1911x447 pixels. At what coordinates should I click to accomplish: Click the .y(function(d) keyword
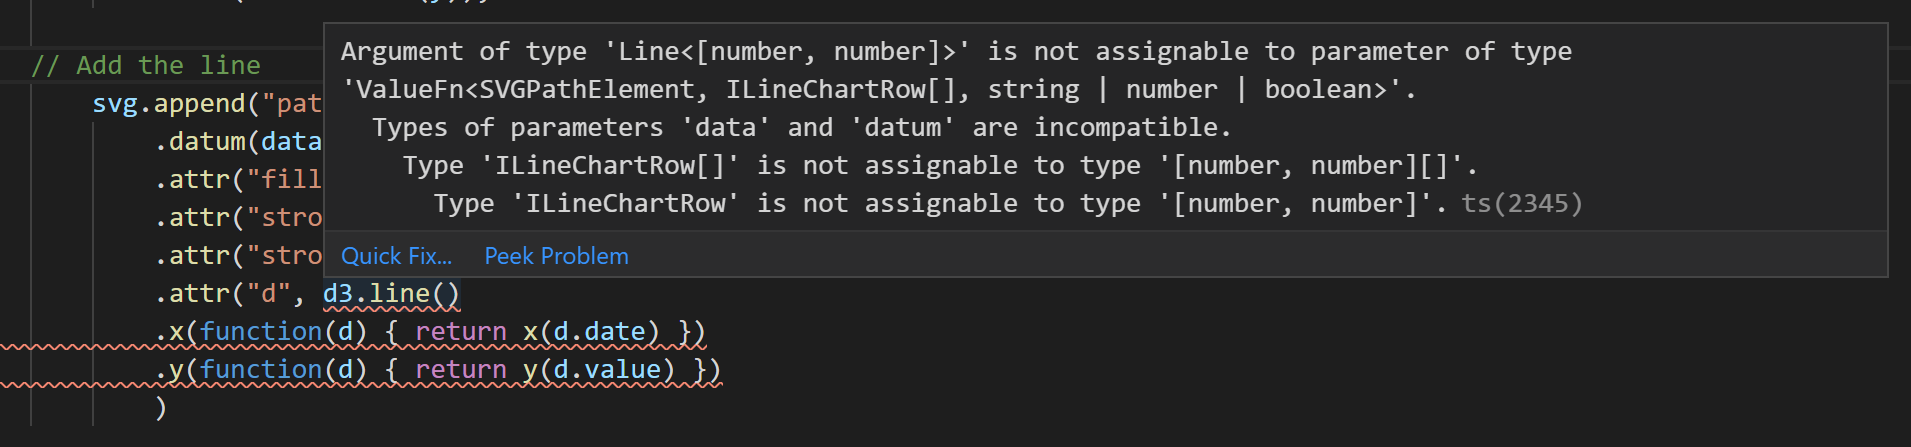(x=261, y=370)
